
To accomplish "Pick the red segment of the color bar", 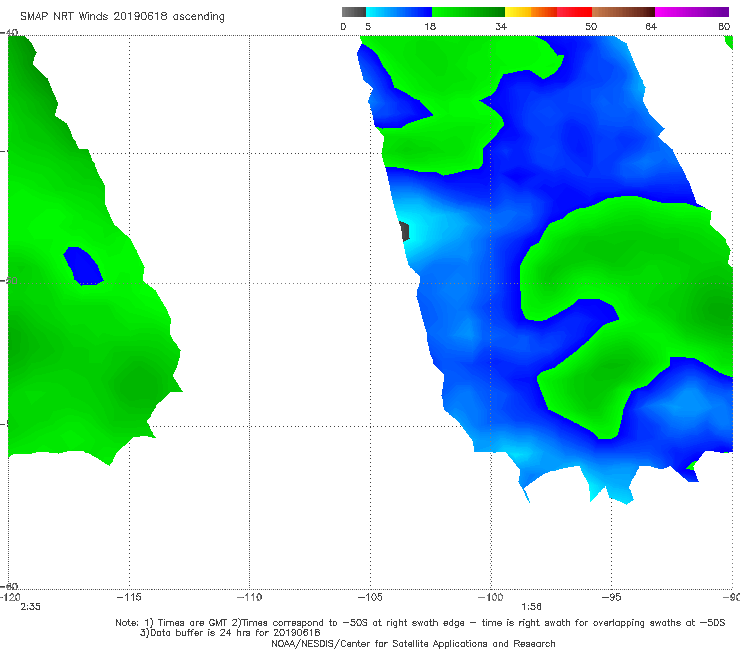I will pyautogui.click(x=574, y=12).
